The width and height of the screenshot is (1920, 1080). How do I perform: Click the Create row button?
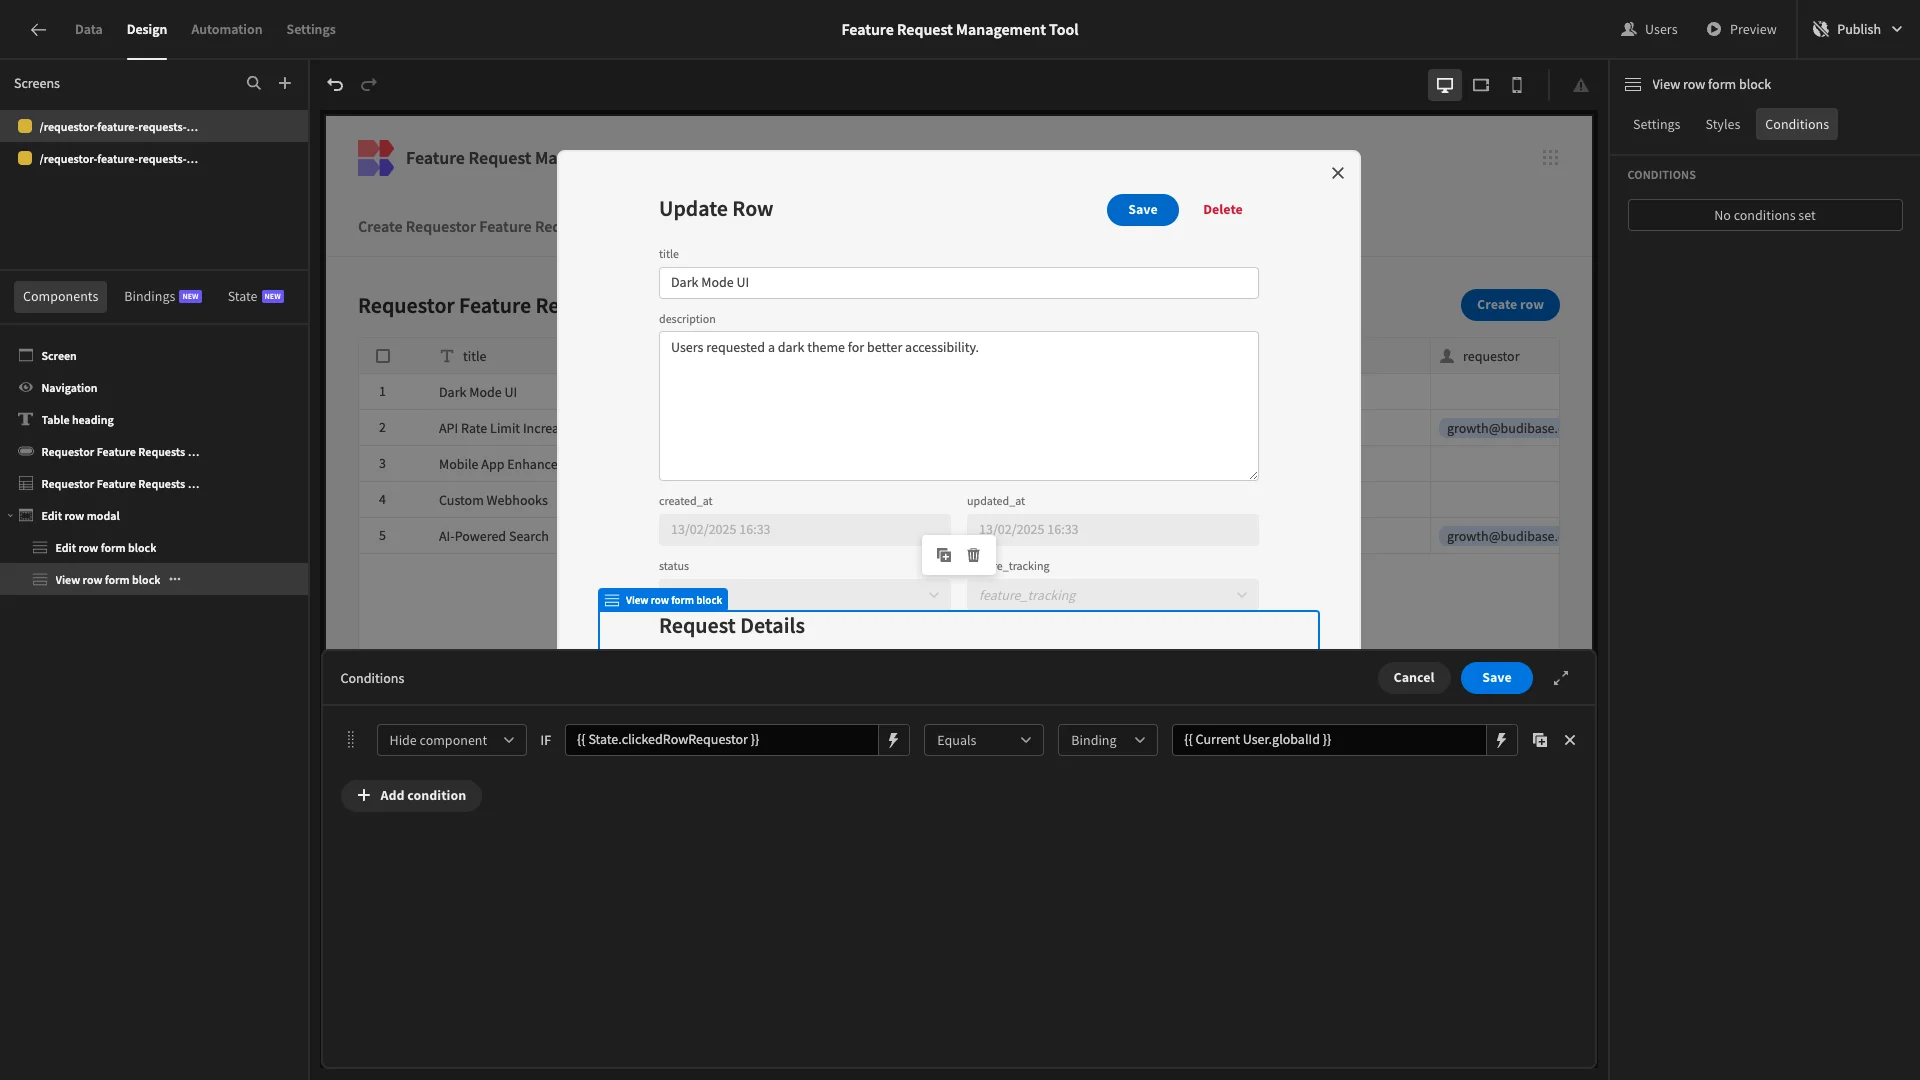(1510, 305)
